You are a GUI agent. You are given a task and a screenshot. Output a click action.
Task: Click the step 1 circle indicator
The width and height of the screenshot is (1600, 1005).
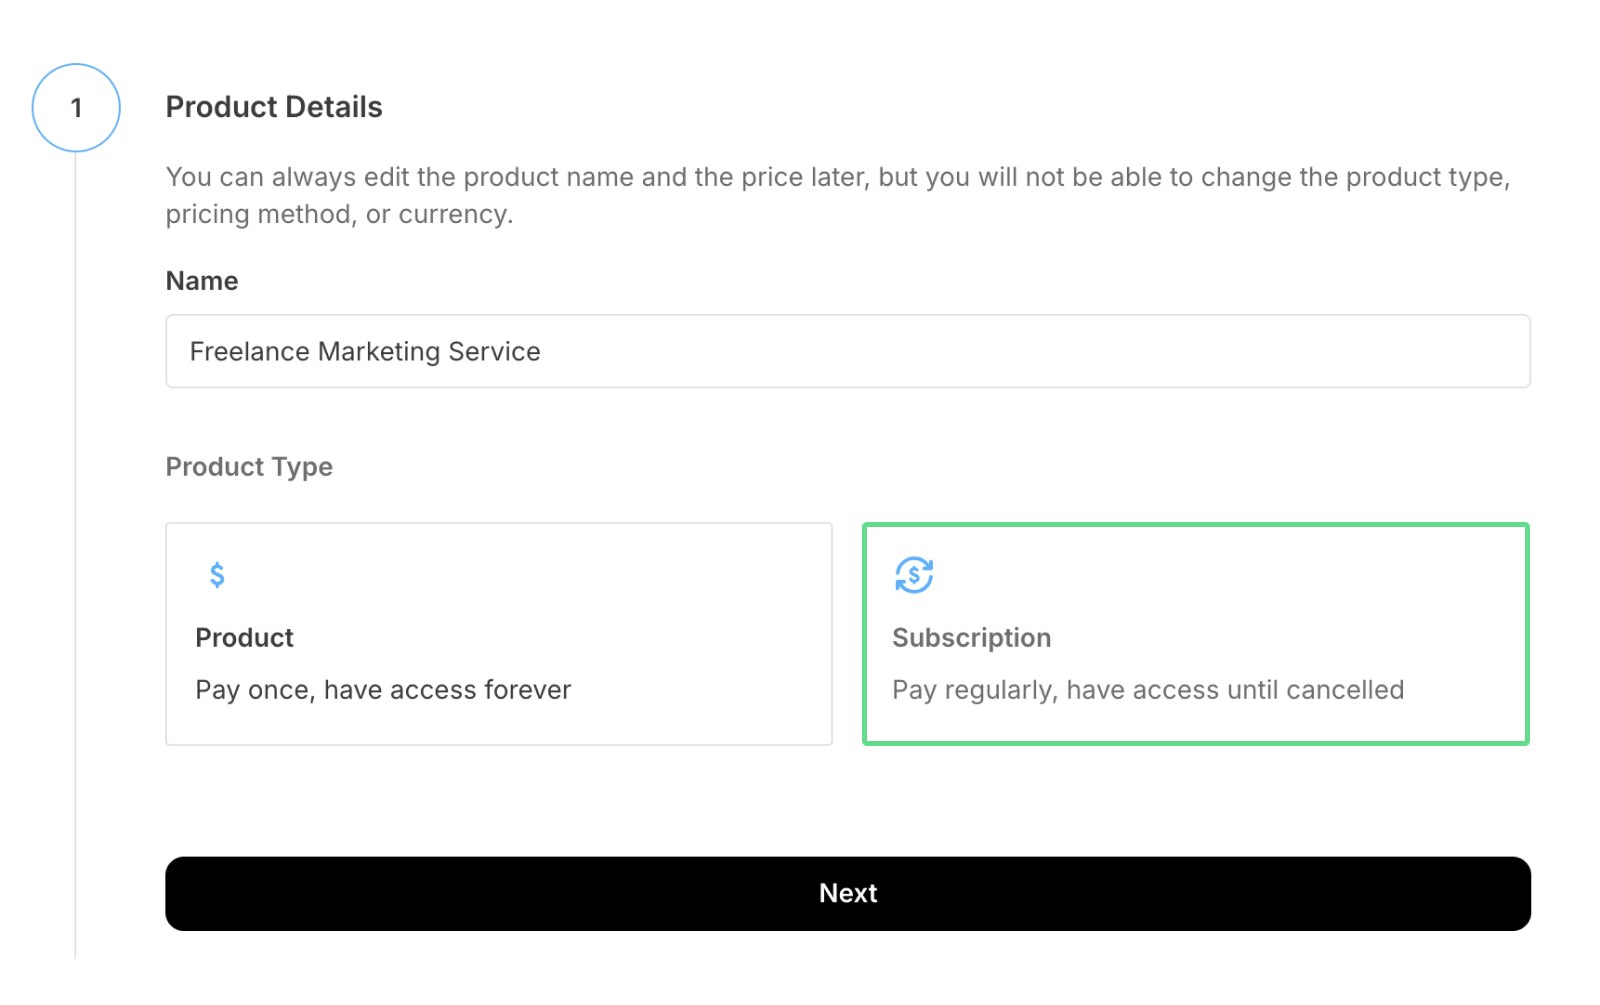coord(76,108)
